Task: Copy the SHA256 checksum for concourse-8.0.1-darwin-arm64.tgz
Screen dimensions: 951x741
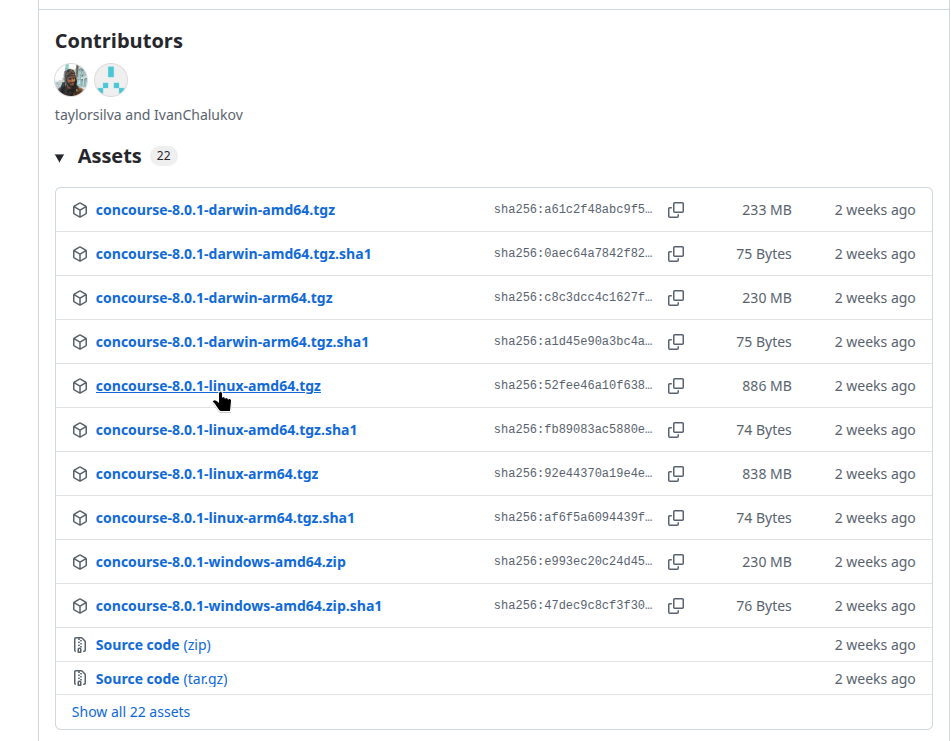Action: point(676,298)
